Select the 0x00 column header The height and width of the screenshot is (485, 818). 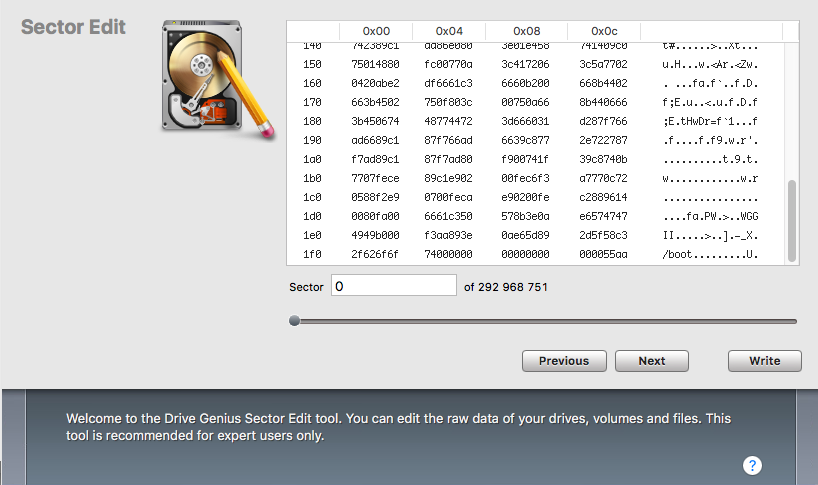375,31
